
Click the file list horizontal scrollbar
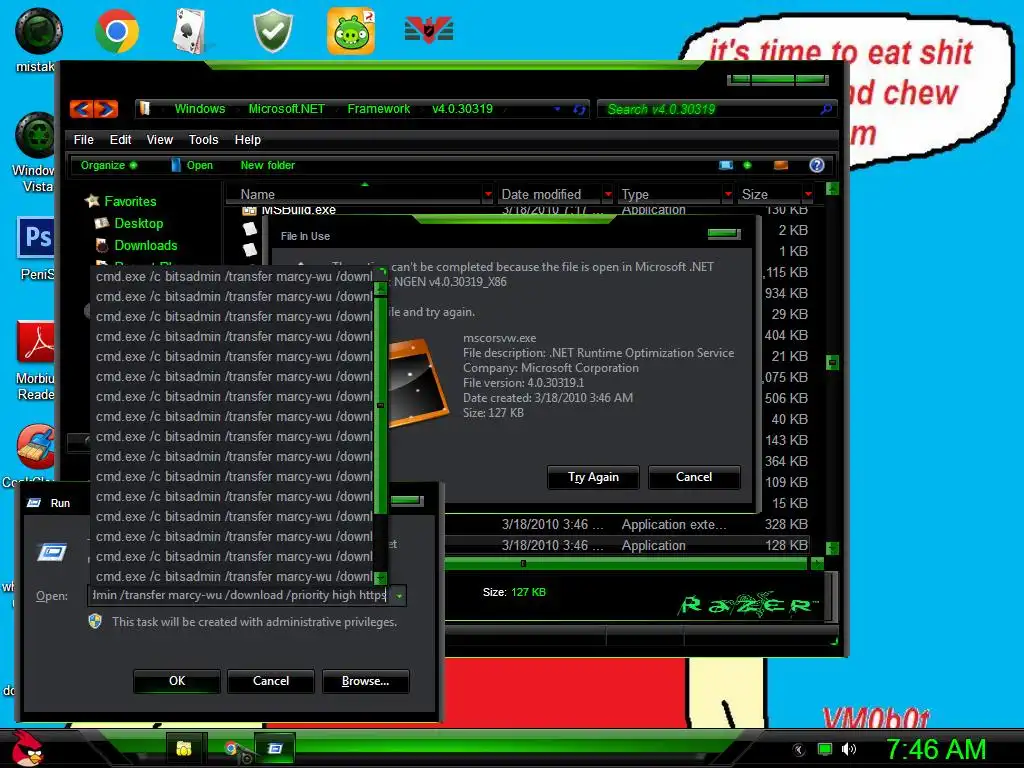[627, 563]
